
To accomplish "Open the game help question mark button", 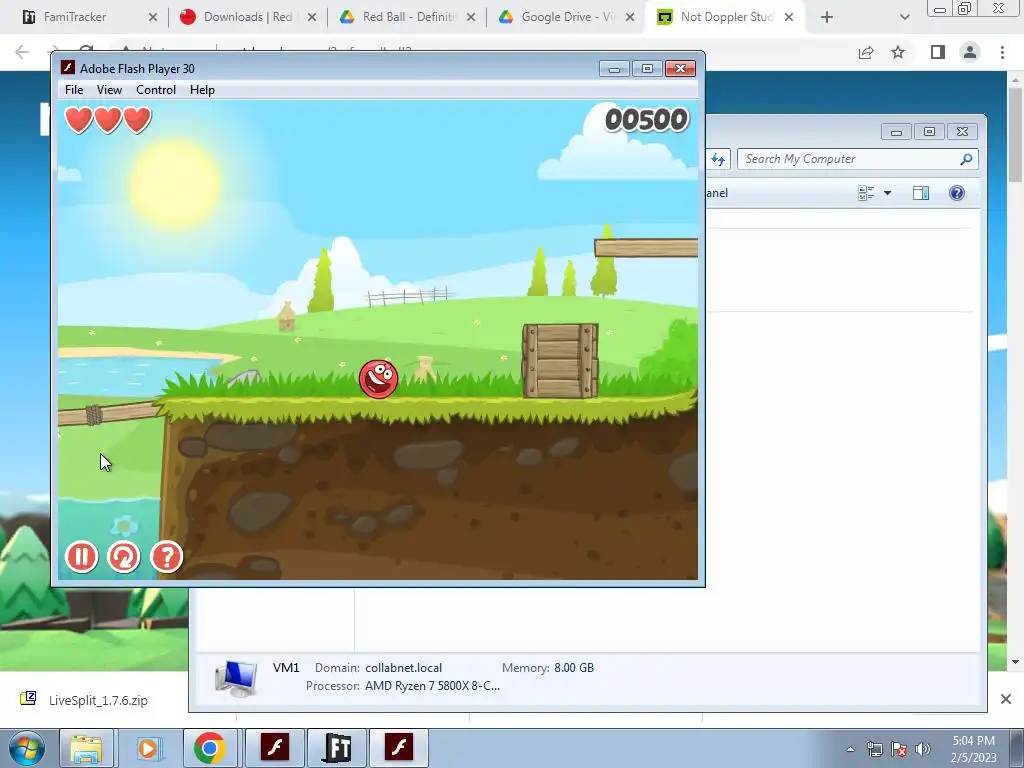I will [167, 557].
